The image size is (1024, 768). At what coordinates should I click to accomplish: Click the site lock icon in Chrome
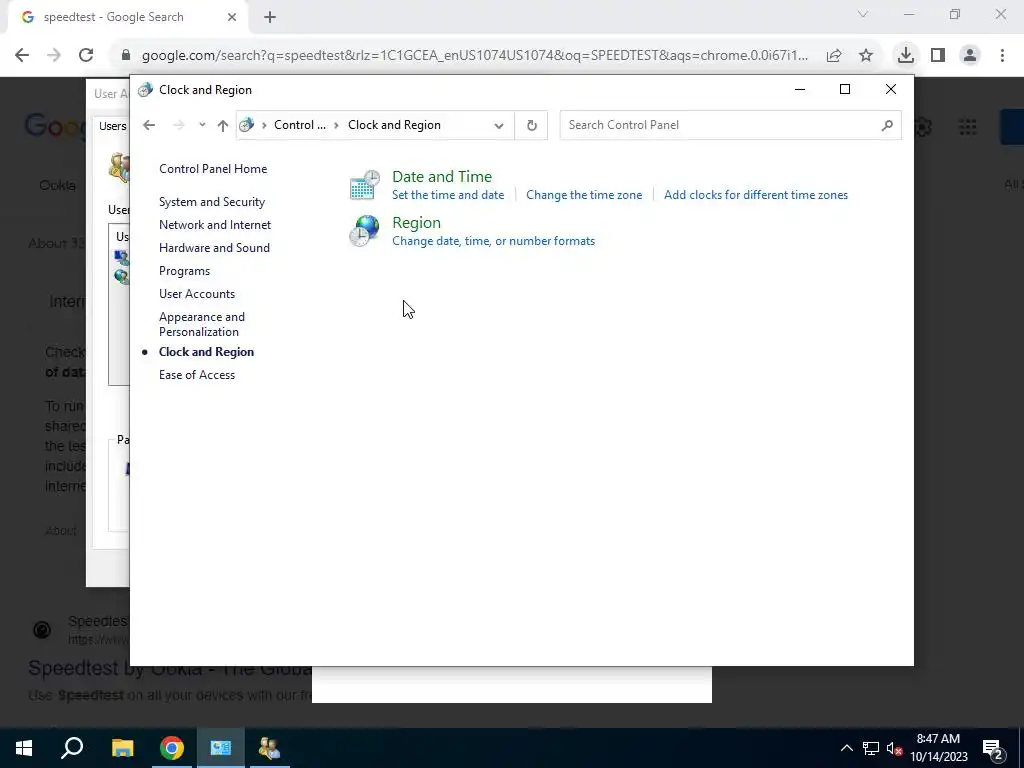(x=126, y=55)
